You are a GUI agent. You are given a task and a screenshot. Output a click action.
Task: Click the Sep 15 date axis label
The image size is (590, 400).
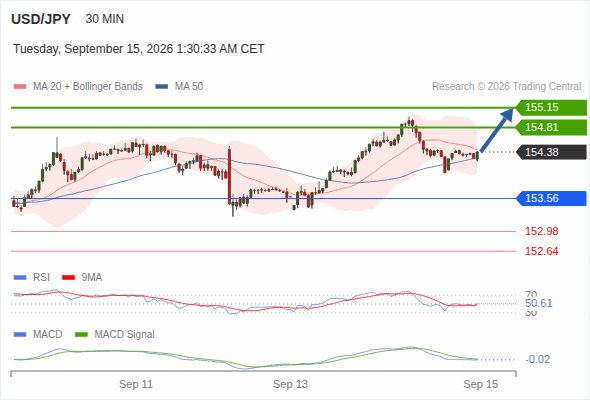481,384
